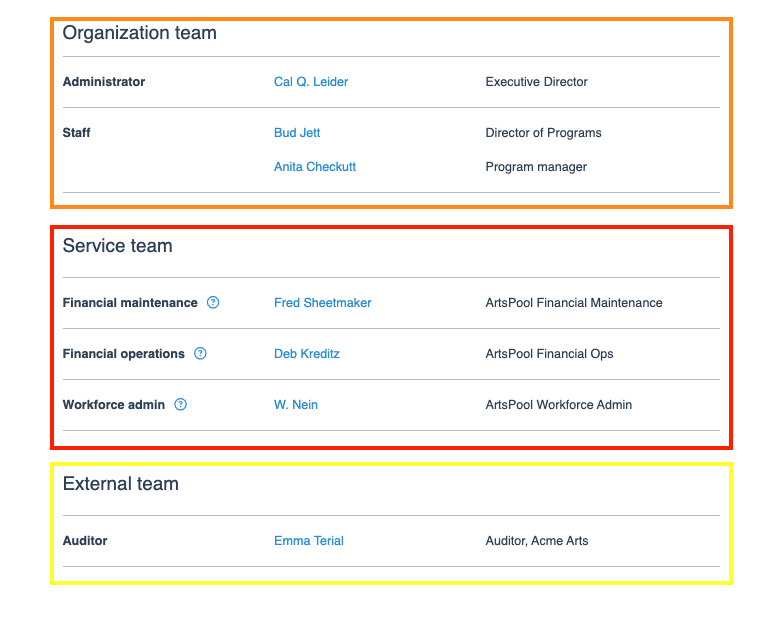Image resolution: width=783 pixels, height=617 pixels.
Task: Click the Administrator role label
Action: [x=104, y=82]
